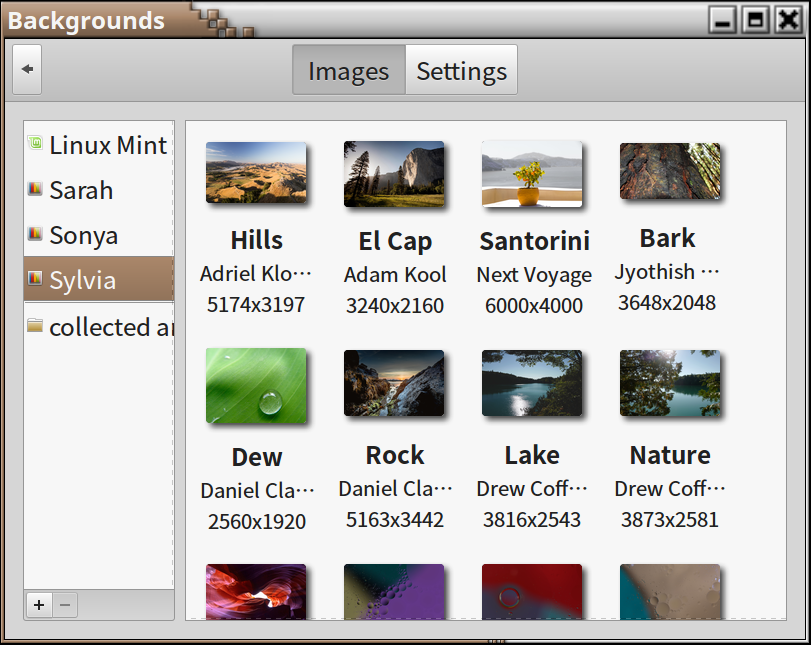Image resolution: width=811 pixels, height=645 pixels.
Task: Choose the Santorini wallpaper thumbnail
Action: click(x=532, y=174)
